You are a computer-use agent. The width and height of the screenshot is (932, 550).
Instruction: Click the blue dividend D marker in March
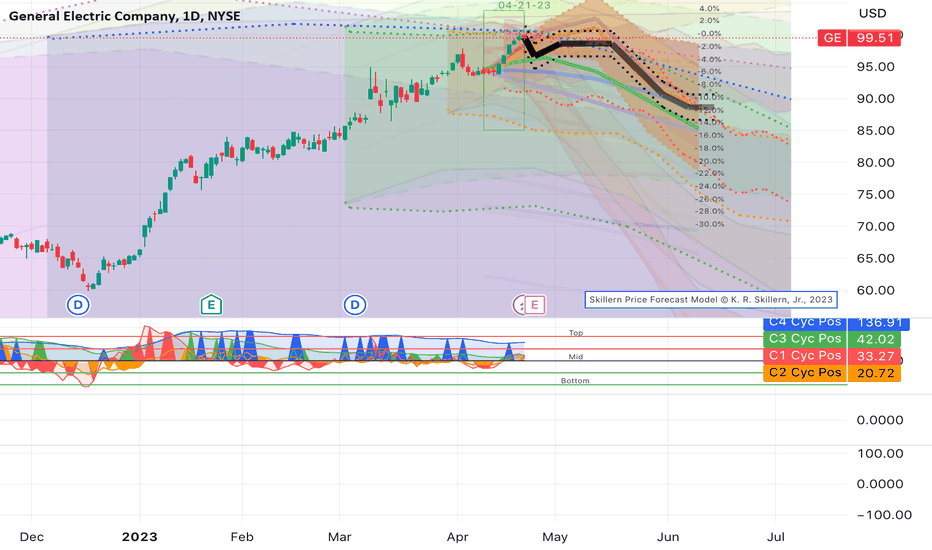[x=355, y=305]
